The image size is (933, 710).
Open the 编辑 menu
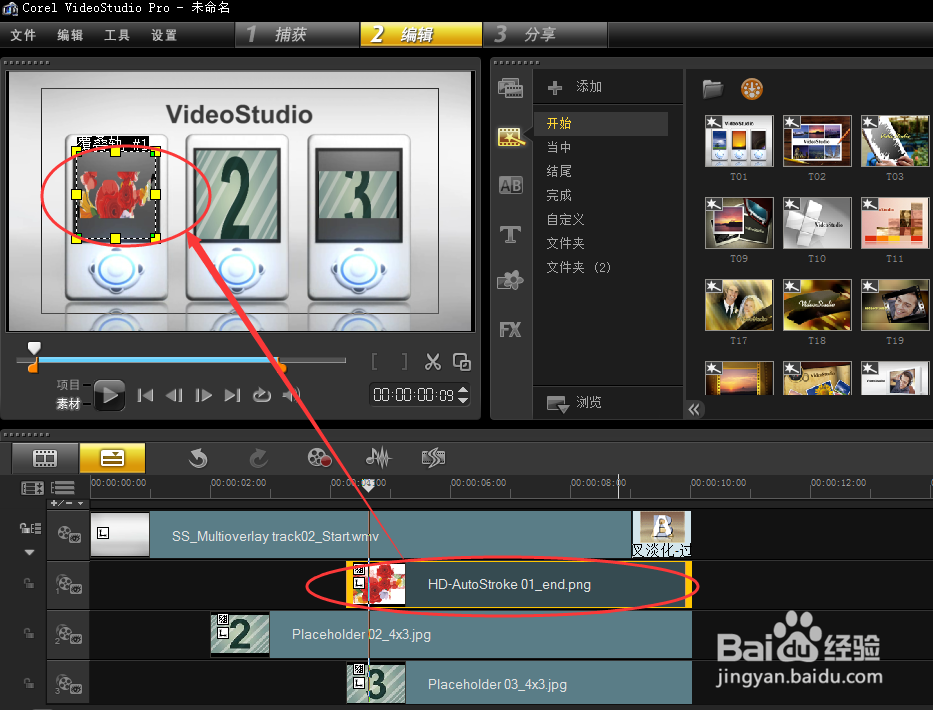(x=70, y=35)
